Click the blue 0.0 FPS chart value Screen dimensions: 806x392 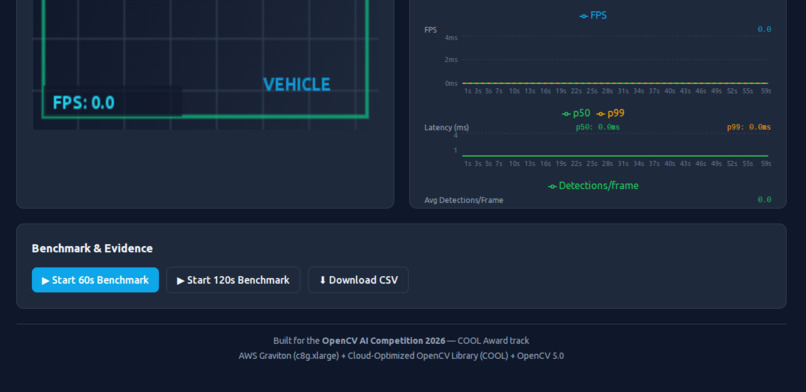coord(764,29)
